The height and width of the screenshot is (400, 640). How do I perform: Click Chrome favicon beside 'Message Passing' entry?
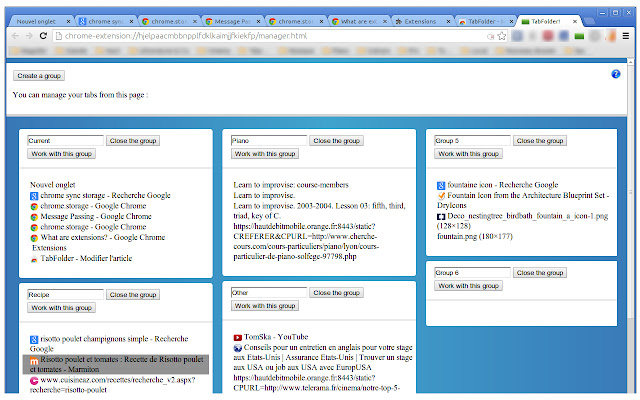pyautogui.click(x=34, y=217)
